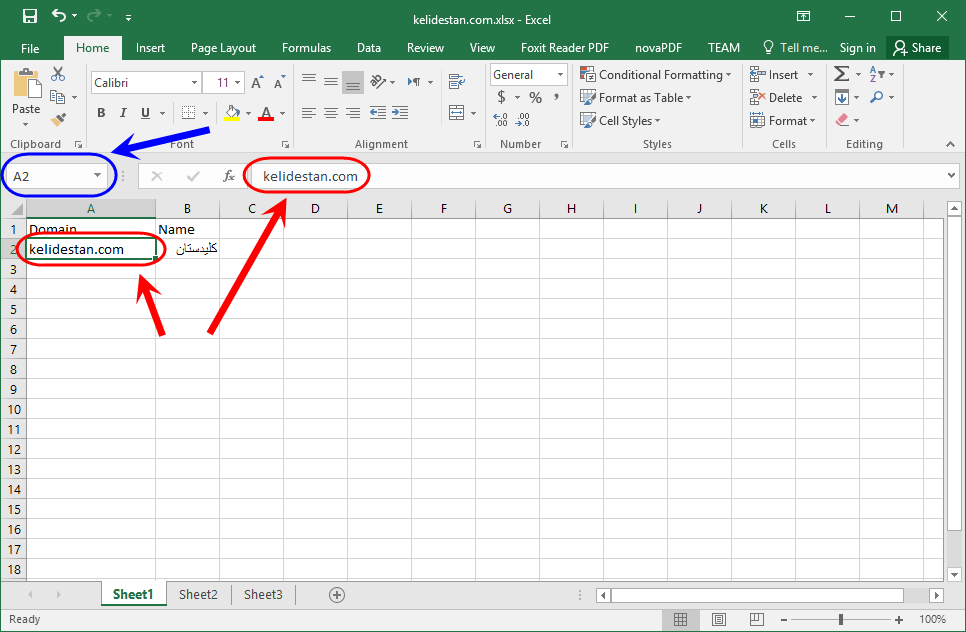Screen dimensions: 966x632
Task: Click the zoom slider handle
Action: pos(840,620)
